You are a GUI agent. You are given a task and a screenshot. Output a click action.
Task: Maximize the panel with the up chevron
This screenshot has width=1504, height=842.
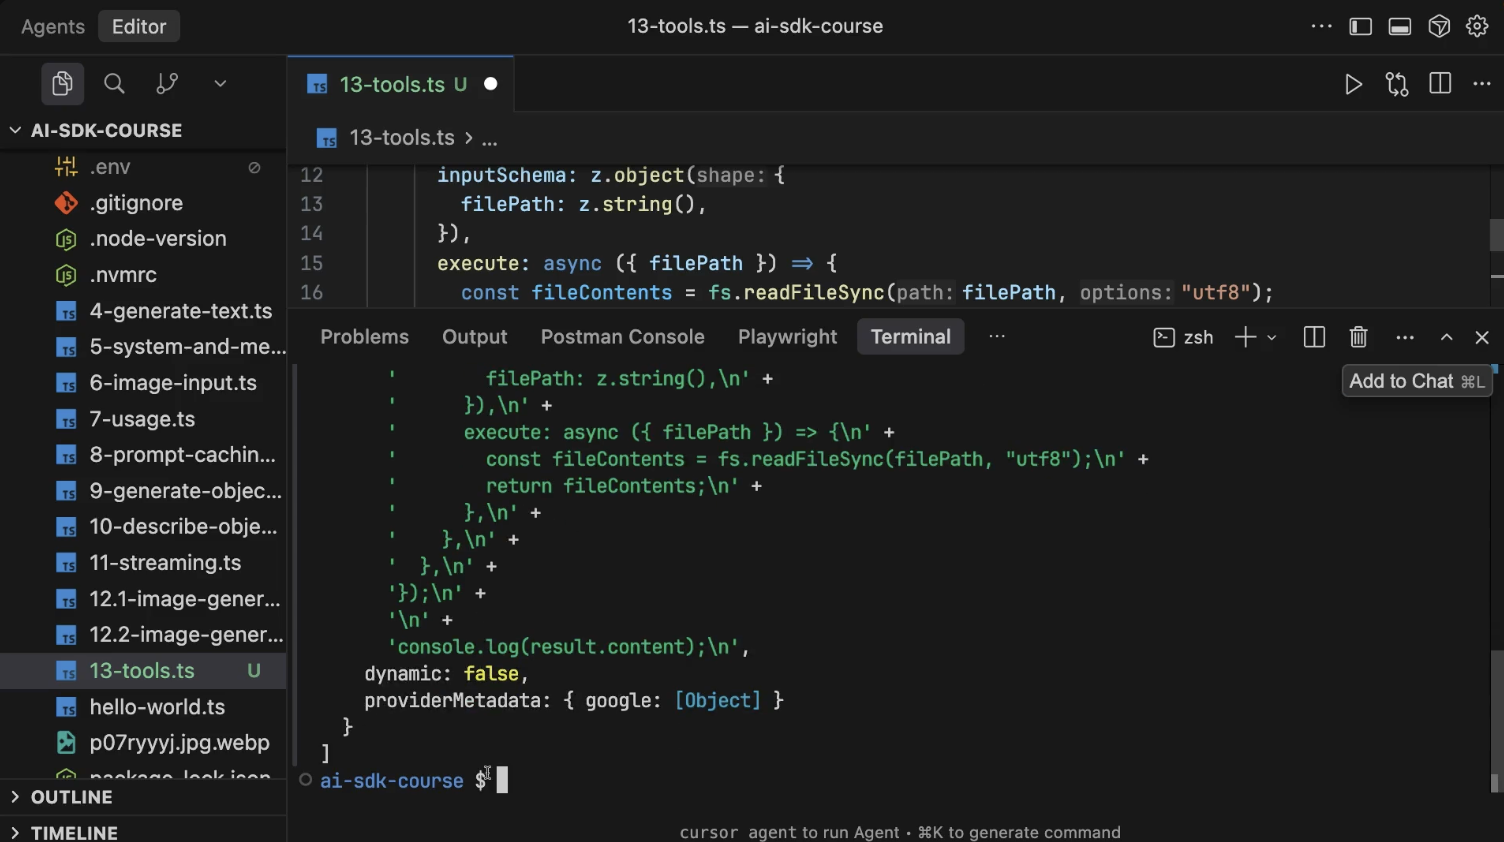tap(1447, 338)
